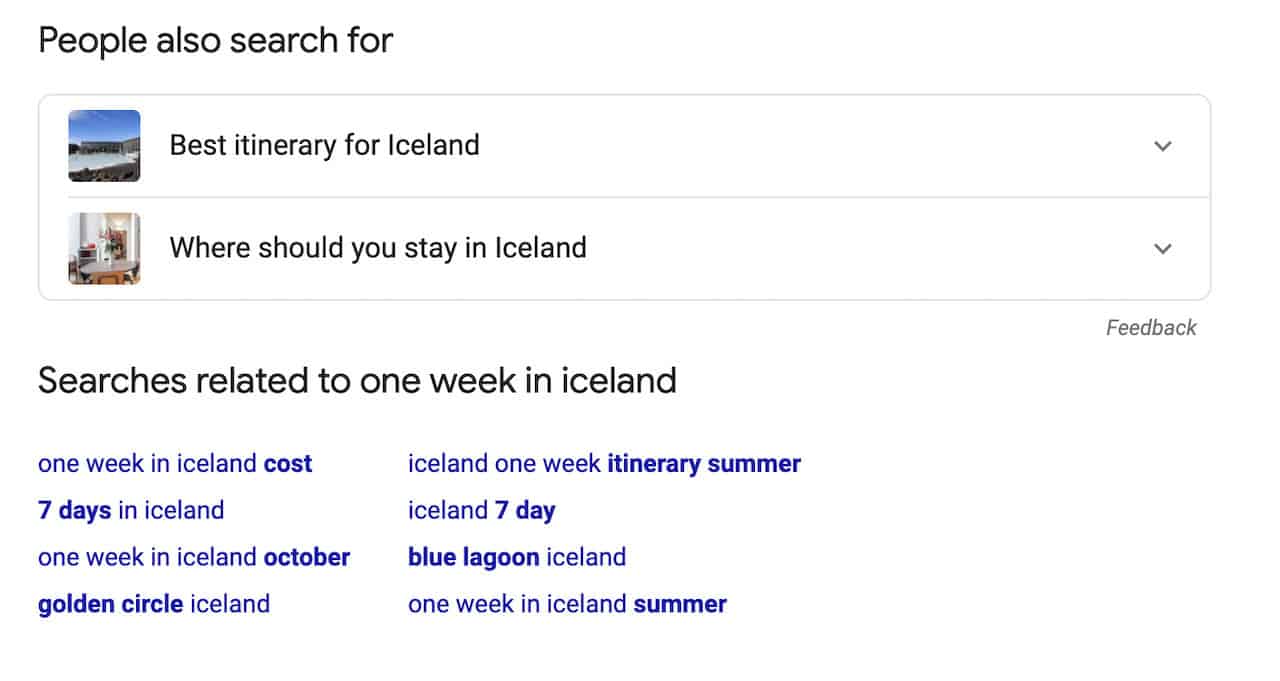Search one week in iceland october

click(194, 557)
